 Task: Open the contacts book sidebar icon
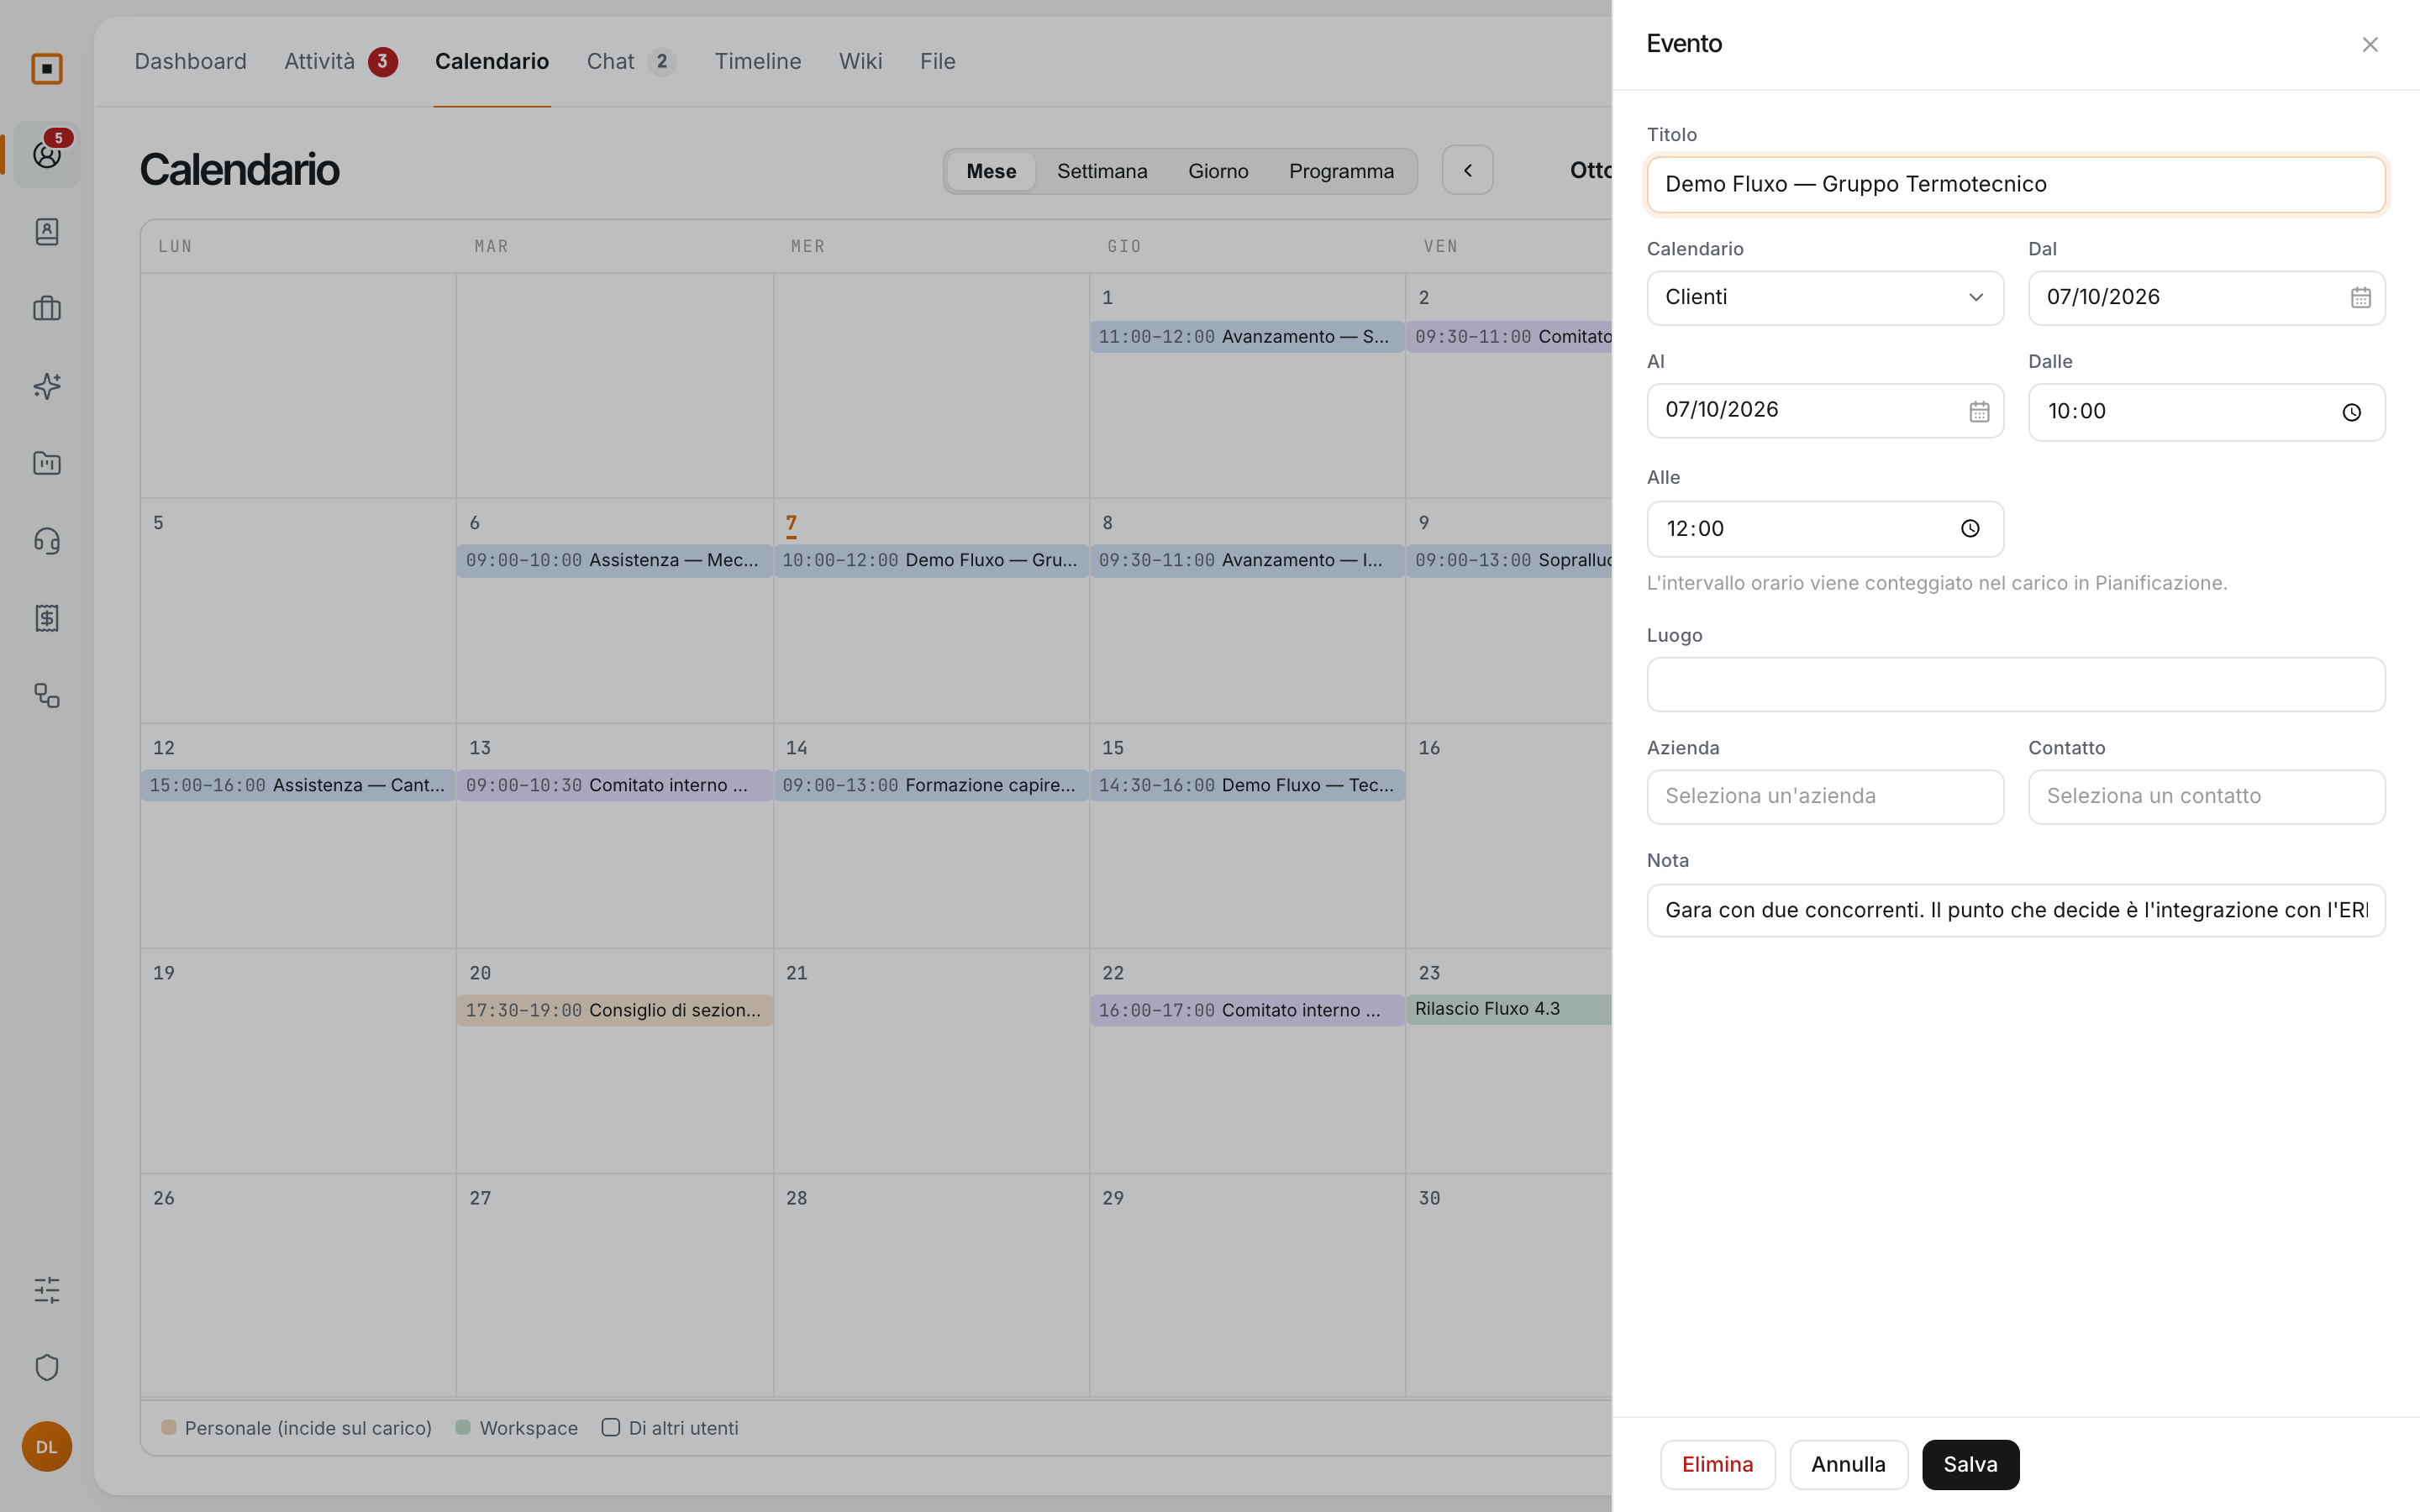click(47, 232)
